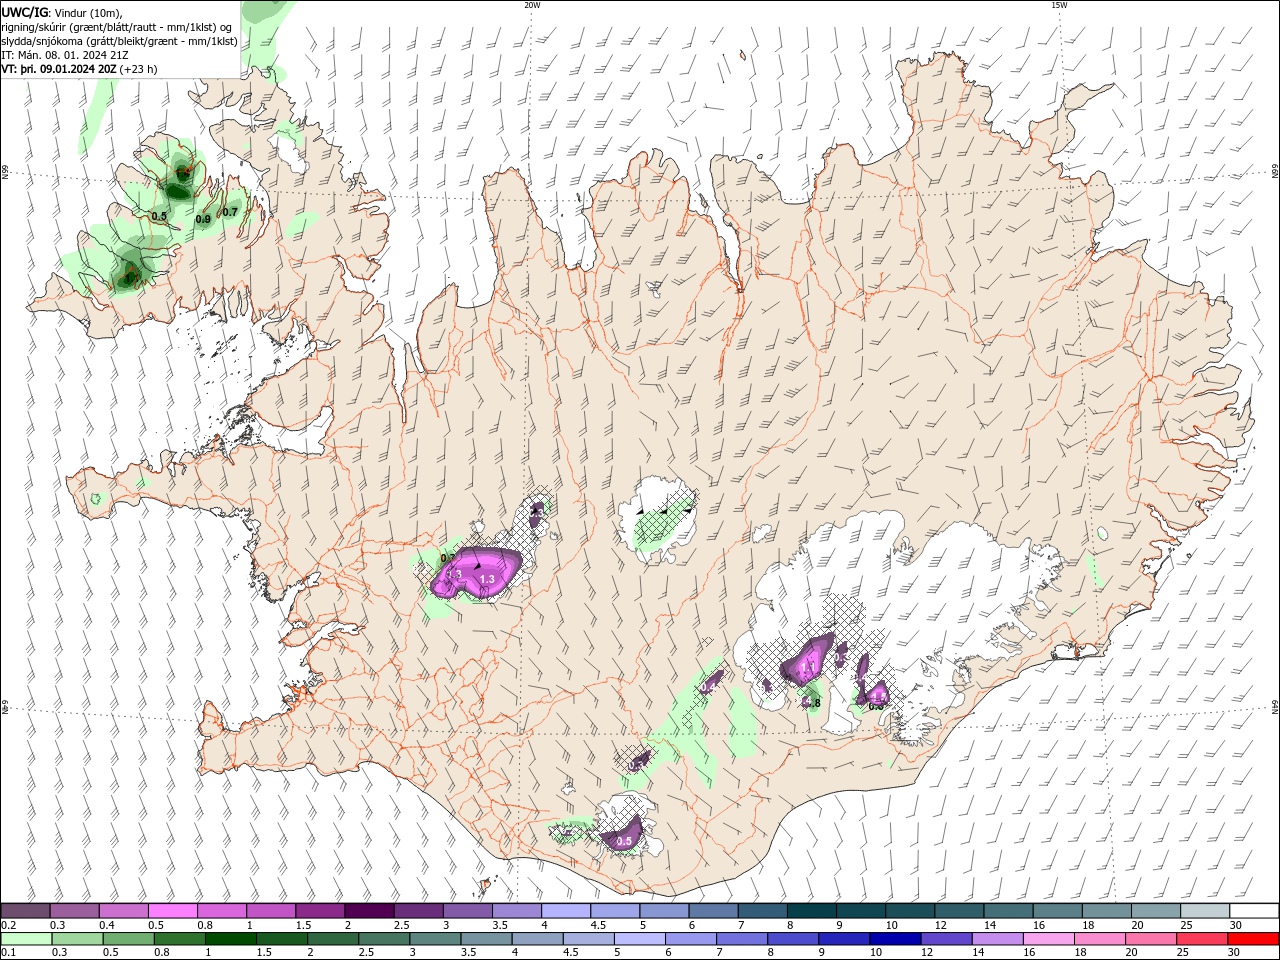Click the light pink bottom-row swatch labeled 16

(1049, 939)
